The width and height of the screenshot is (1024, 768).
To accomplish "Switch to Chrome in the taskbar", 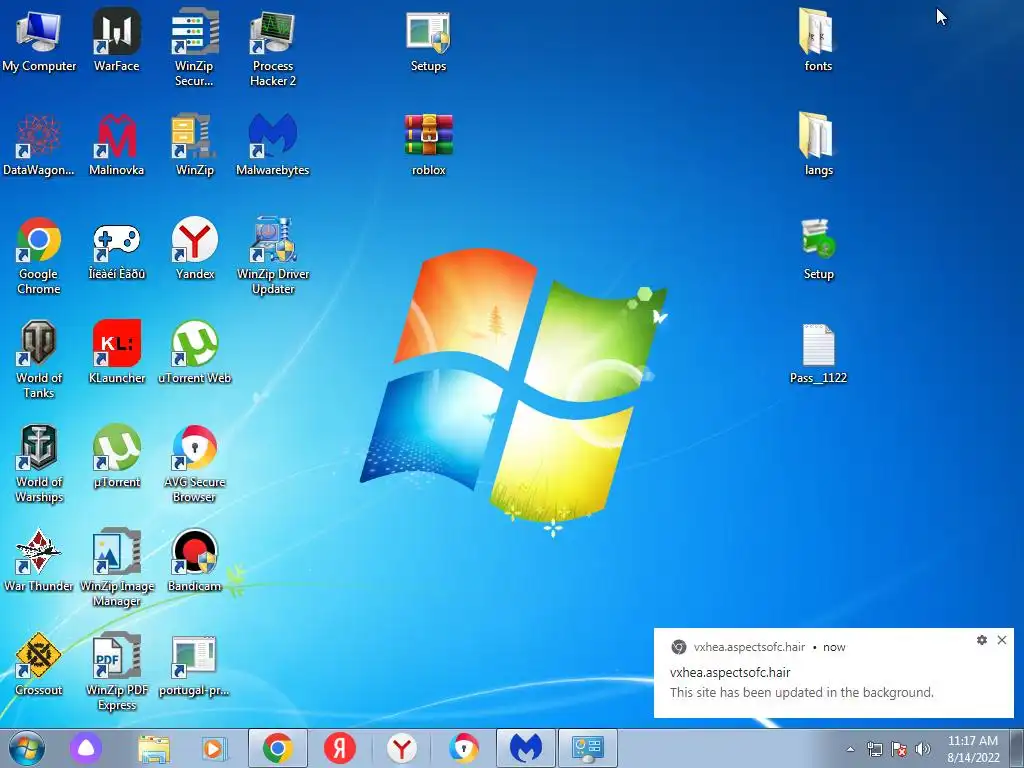I will pos(278,748).
